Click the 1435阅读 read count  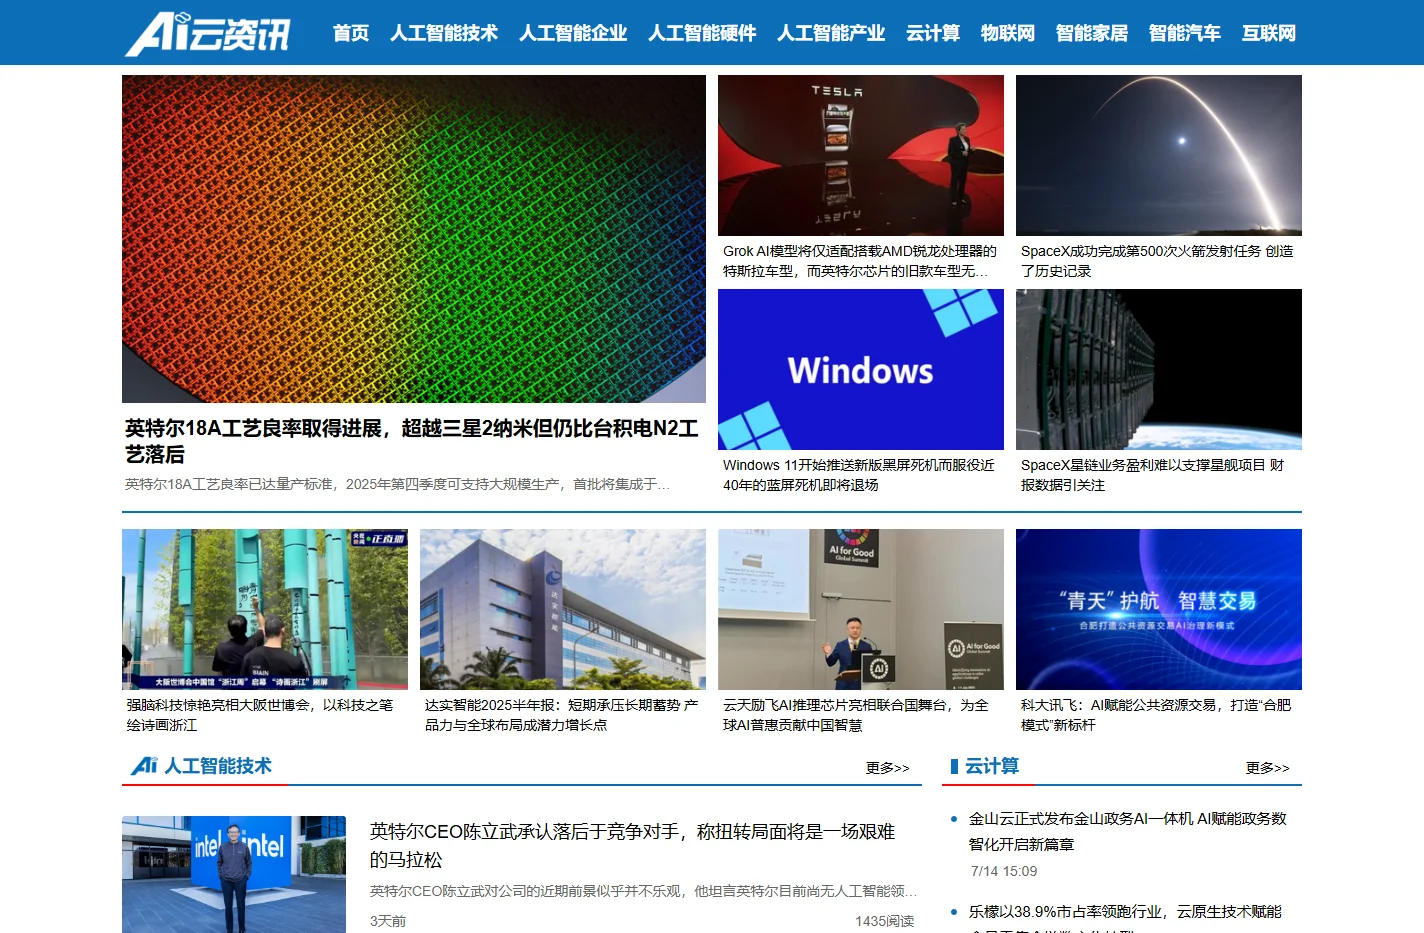click(885, 921)
